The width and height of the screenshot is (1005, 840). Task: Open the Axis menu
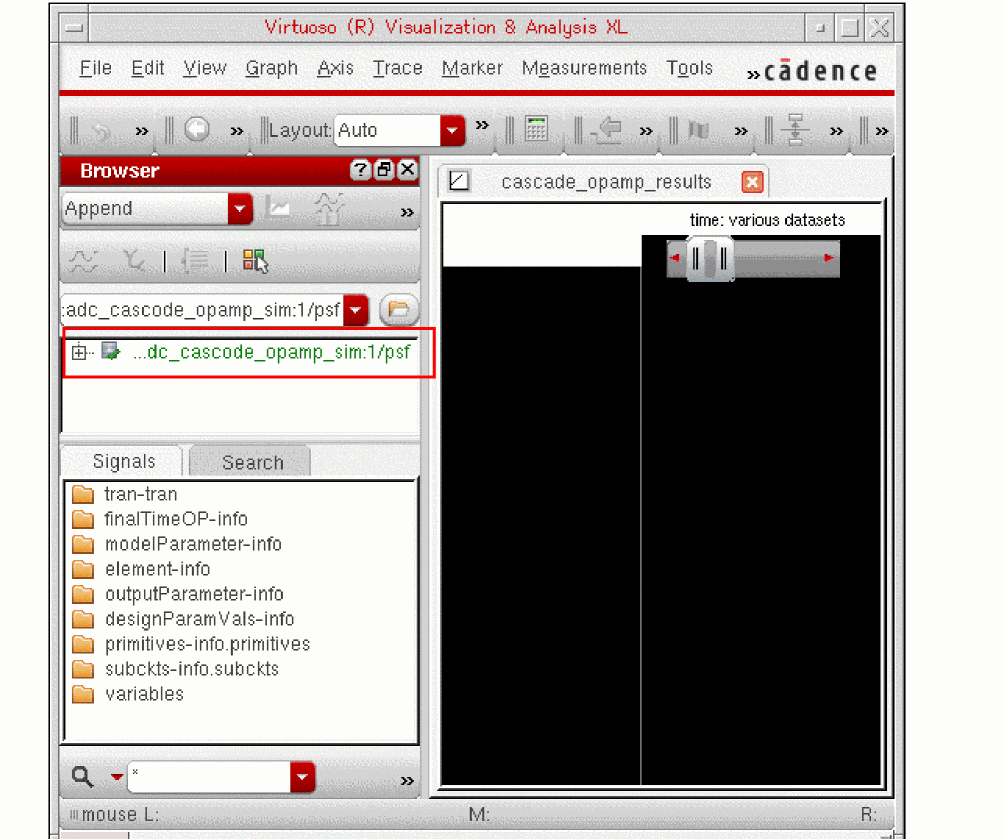click(335, 67)
